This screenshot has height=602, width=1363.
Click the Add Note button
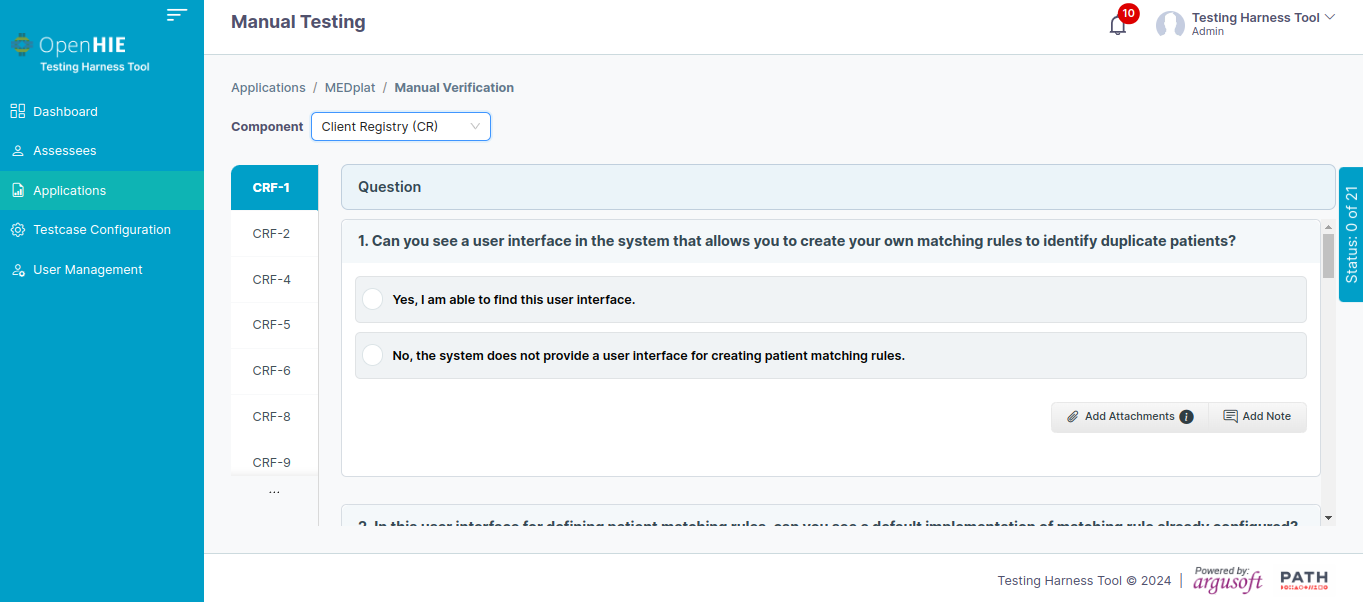[1257, 417]
